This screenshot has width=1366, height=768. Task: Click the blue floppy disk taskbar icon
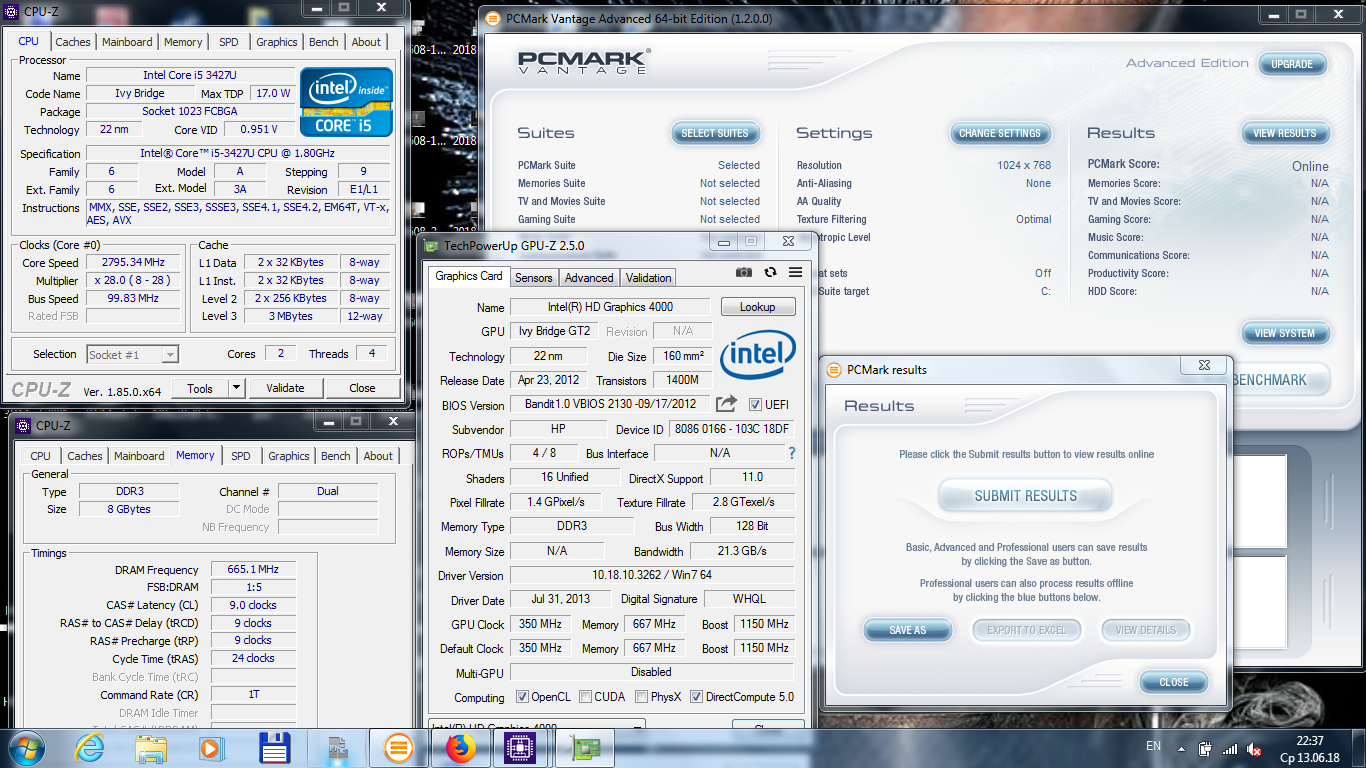click(x=274, y=748)
